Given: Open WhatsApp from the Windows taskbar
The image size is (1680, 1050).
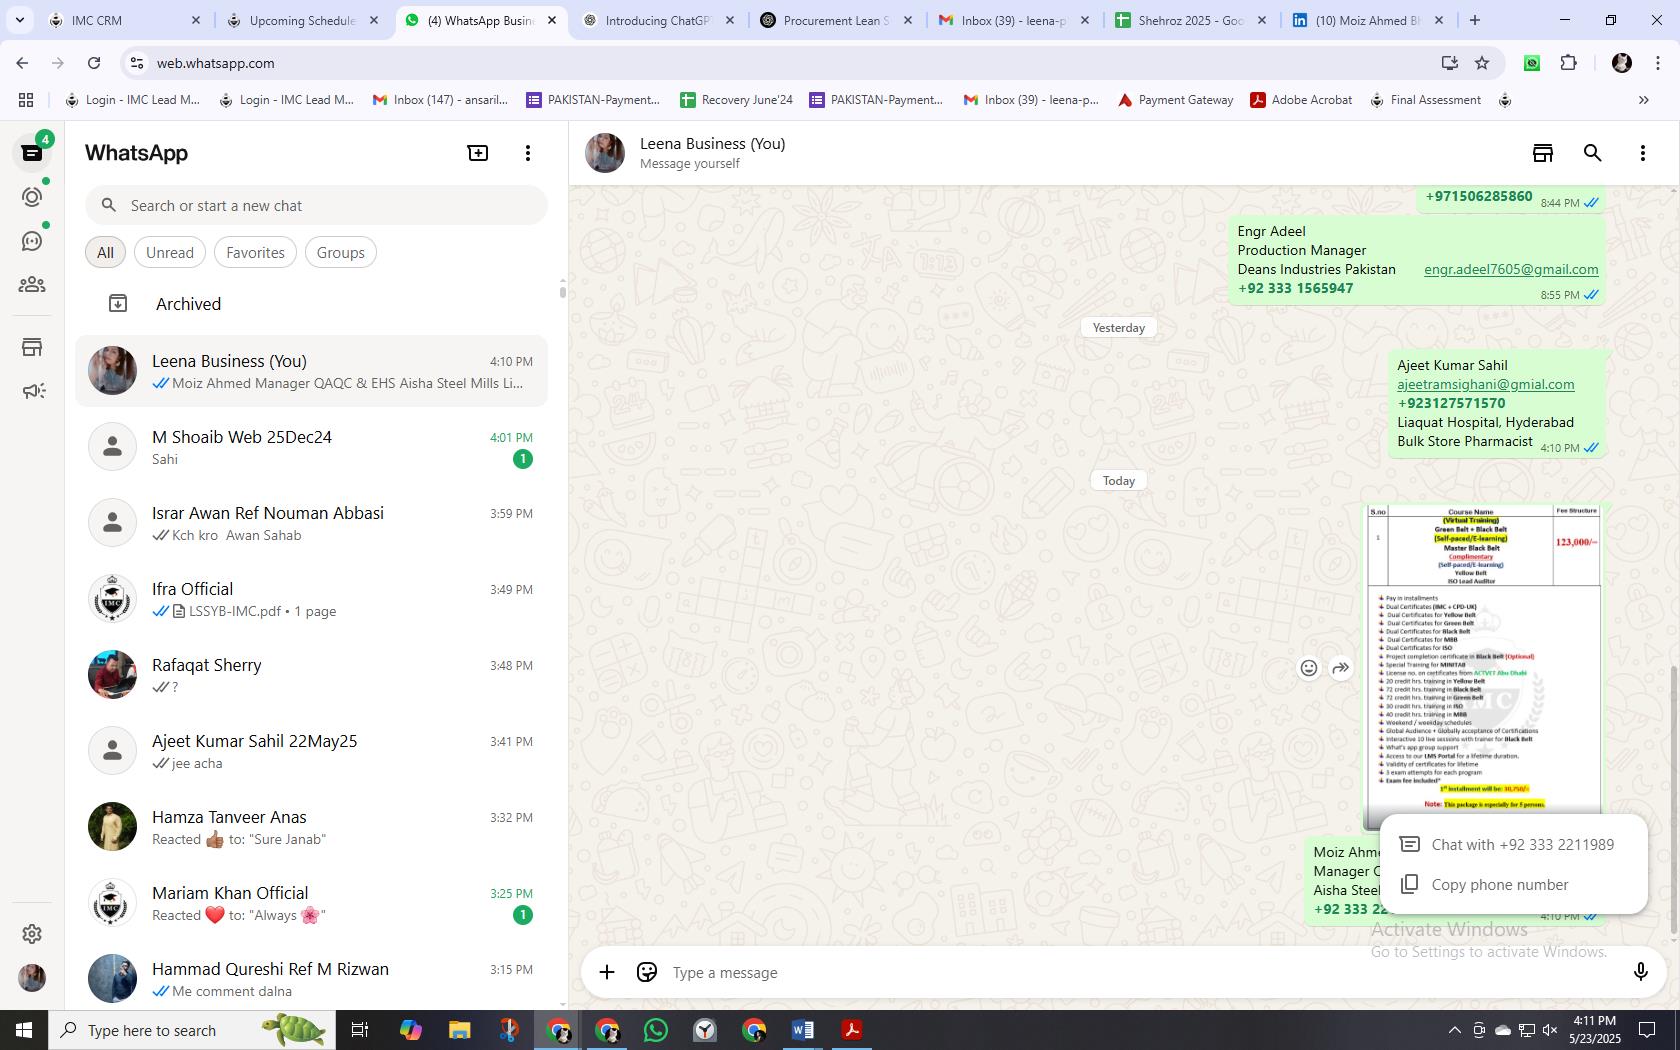Looking at the screenshot, I should coord(656,1030).
